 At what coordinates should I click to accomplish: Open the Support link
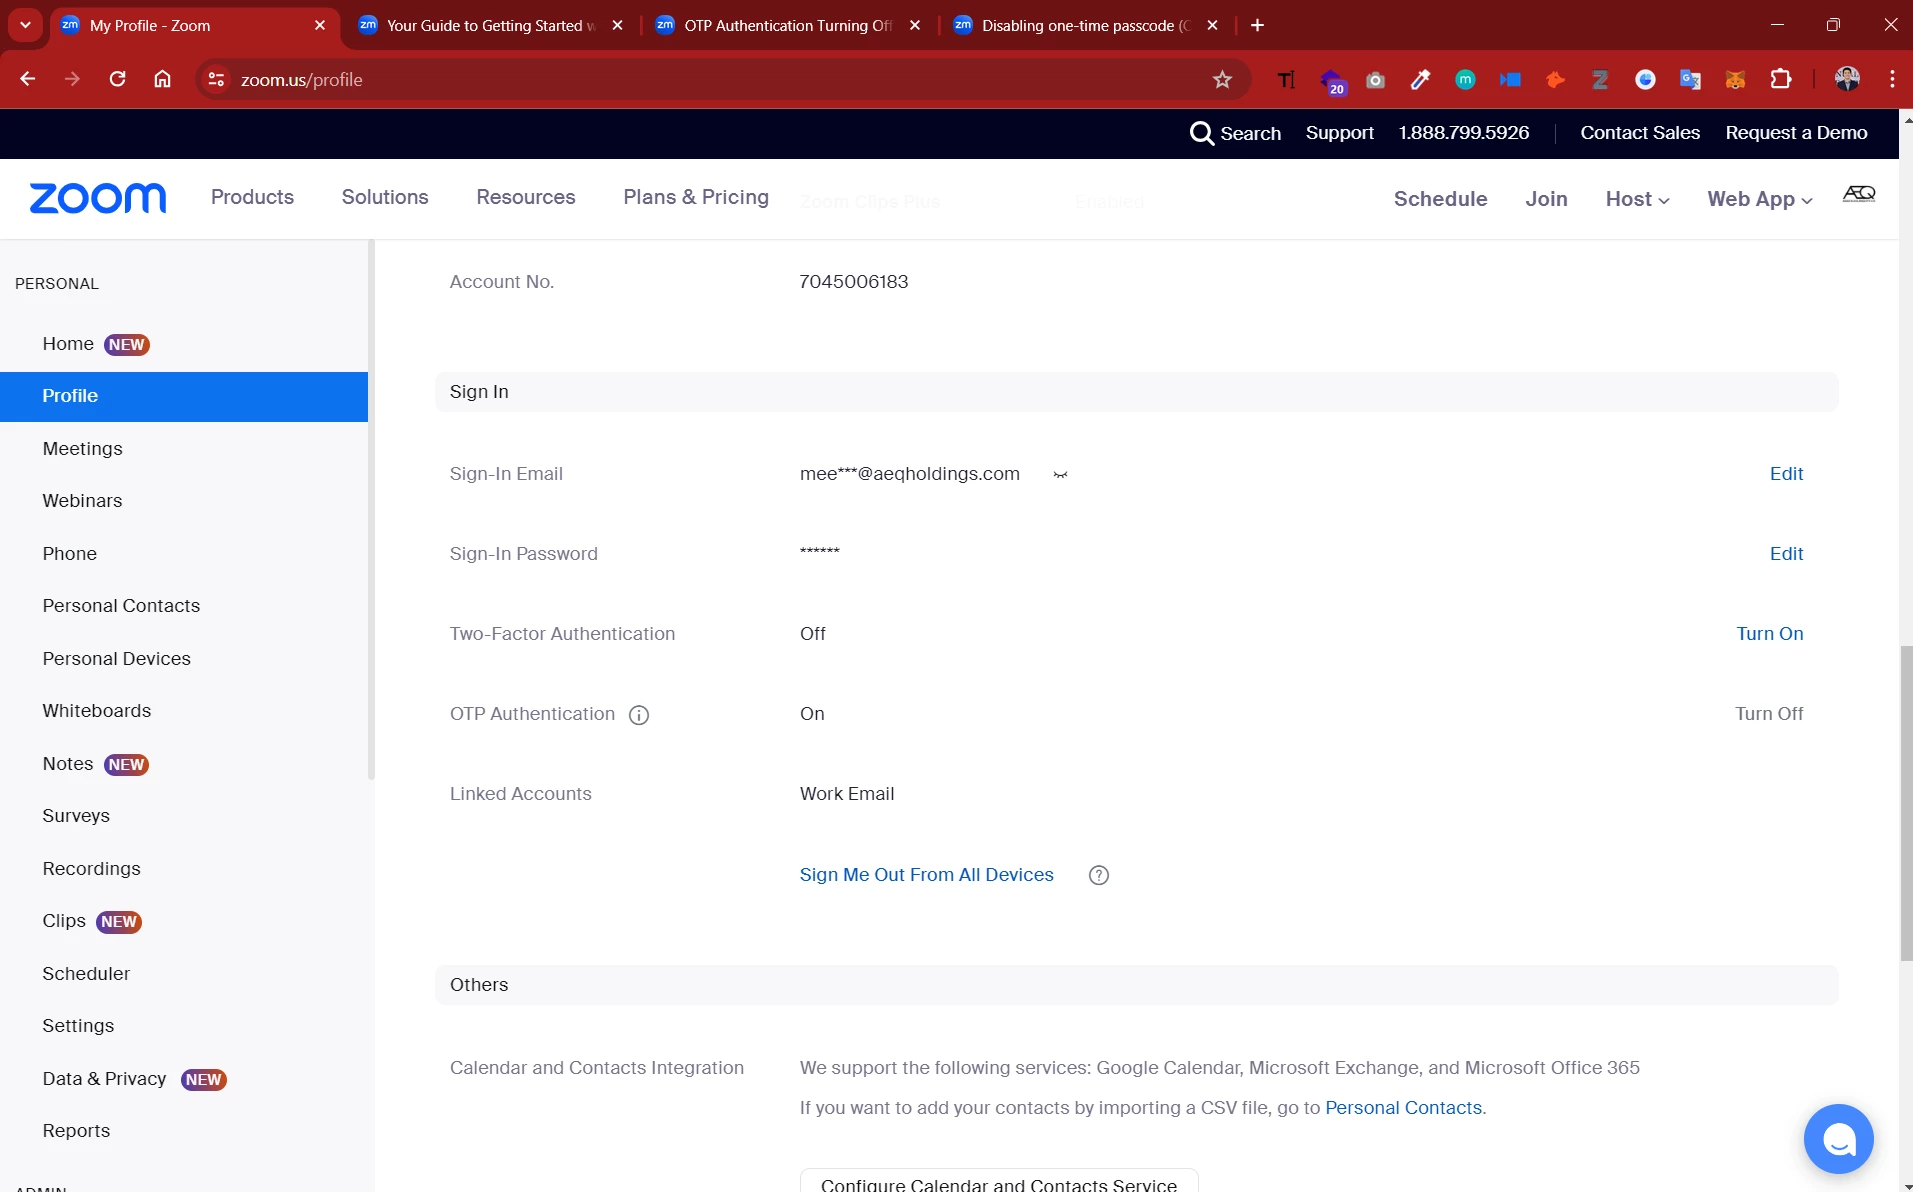(x=1339, y=133)
